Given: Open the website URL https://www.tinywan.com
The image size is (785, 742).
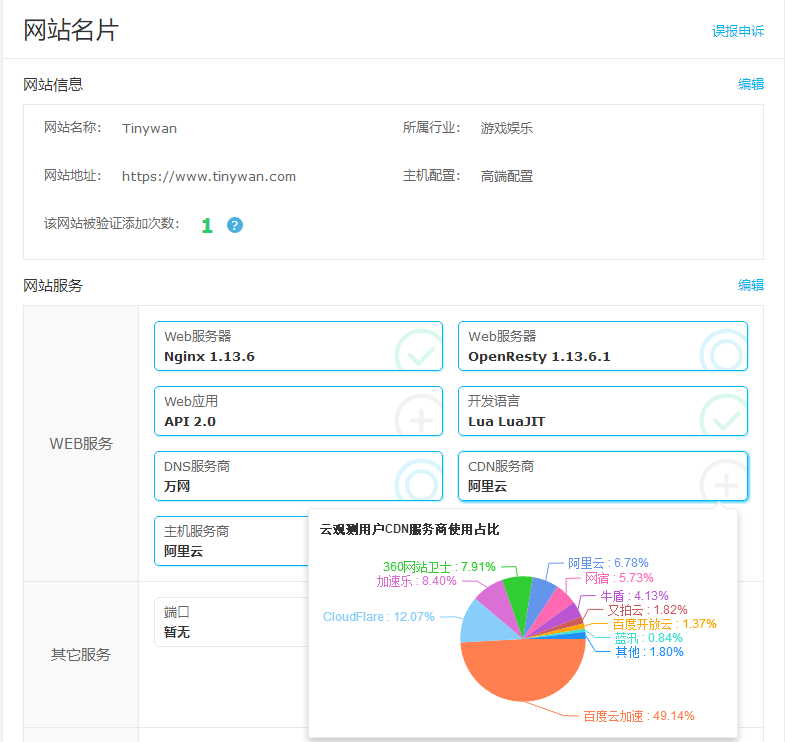Looking at the screenshot, I should [209, 176].
